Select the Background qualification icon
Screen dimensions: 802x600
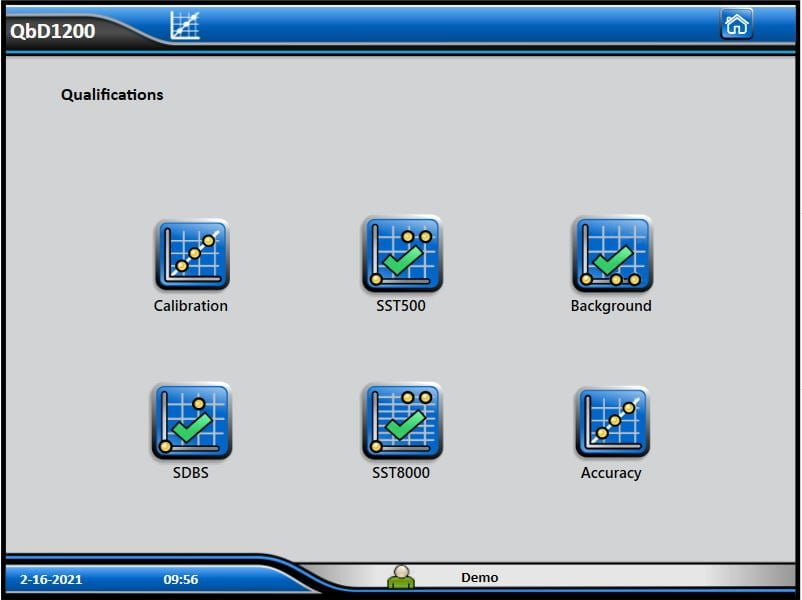click(611, 255)
